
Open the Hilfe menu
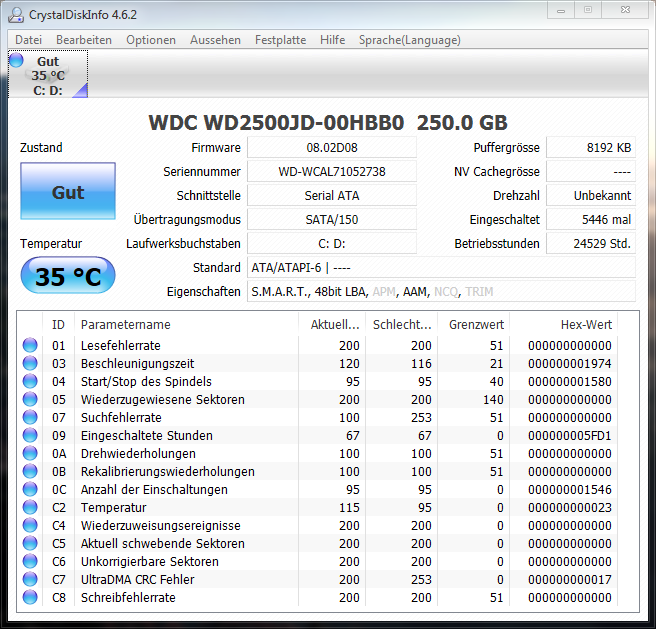pyautogui.click(x=332, y=40)
